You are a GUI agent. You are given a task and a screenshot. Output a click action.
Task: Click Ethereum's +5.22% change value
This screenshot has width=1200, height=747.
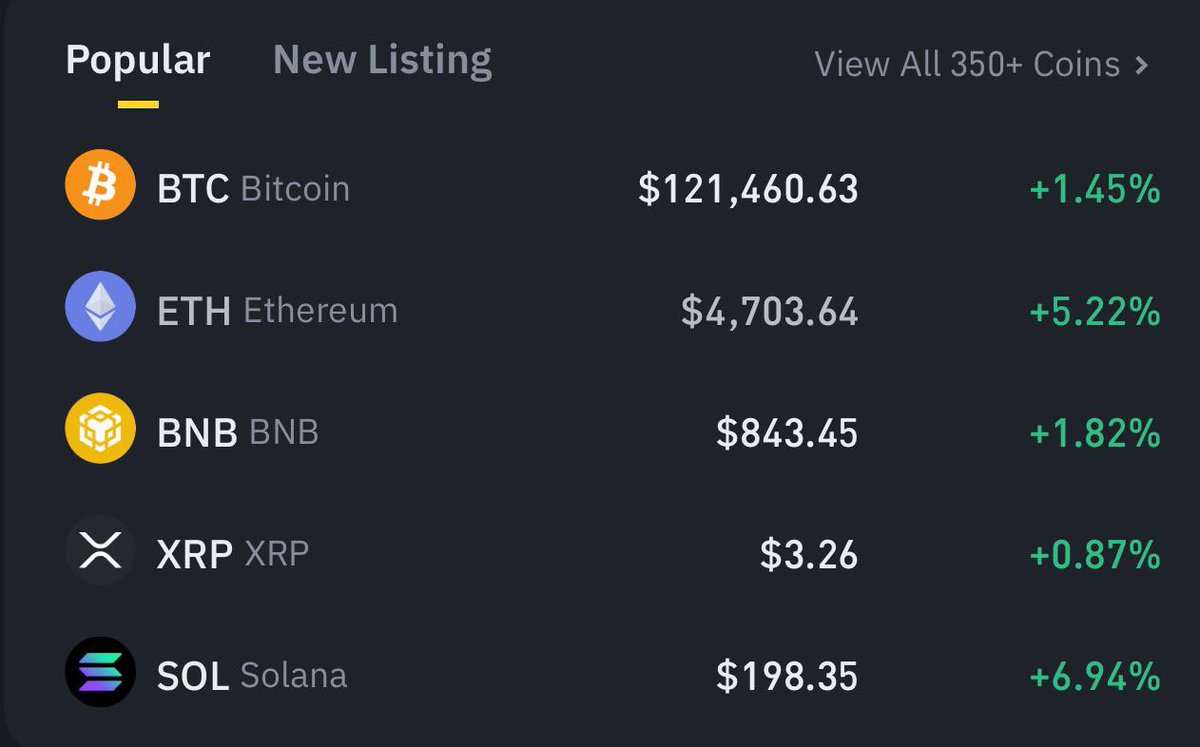(1095, 311)
